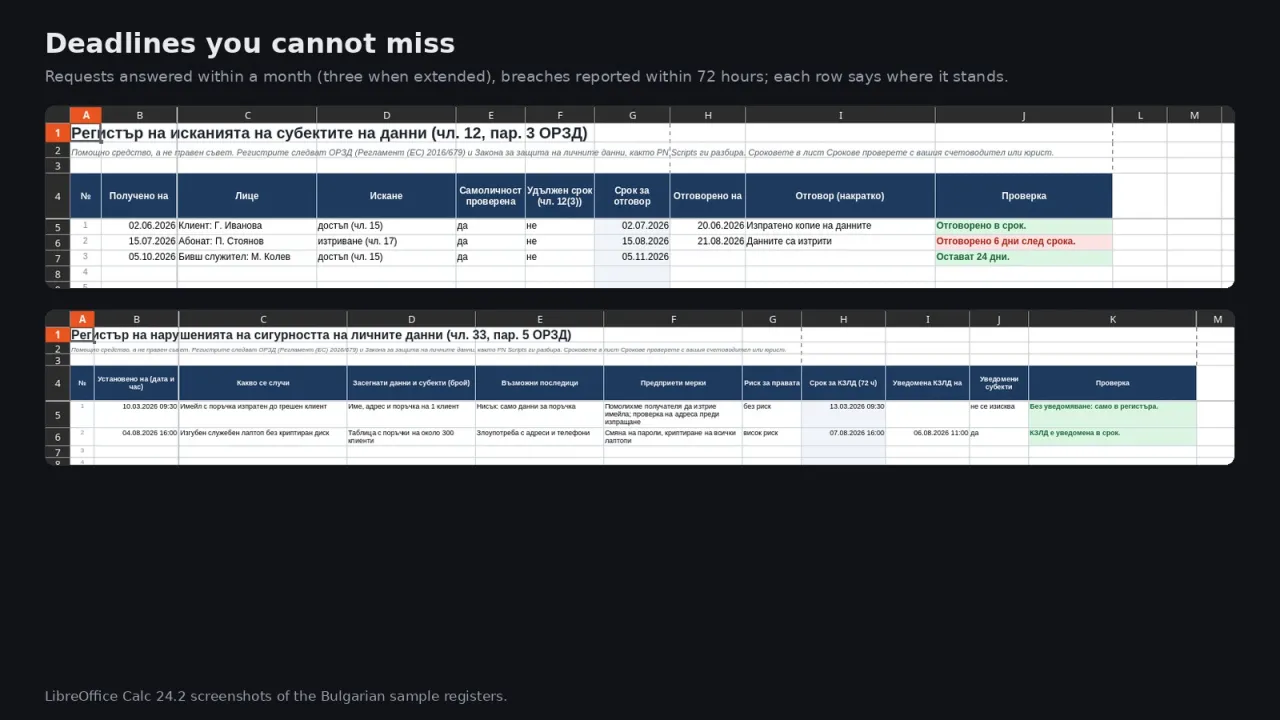Click status 'Без уведомяване: само в регистъра.'
This screenshot has height=720, width=1280.
(1112, 414)
